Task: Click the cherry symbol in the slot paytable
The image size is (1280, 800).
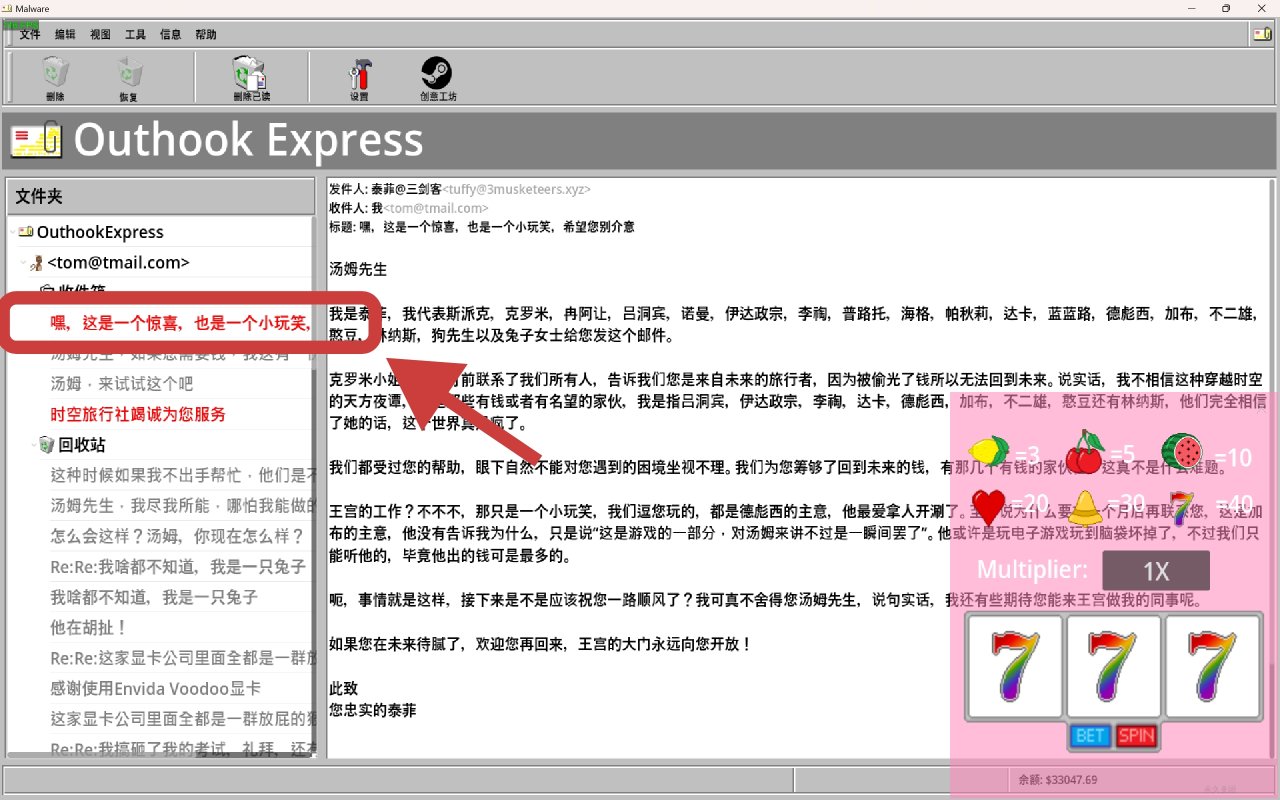Action: [x=1085, y=453]
